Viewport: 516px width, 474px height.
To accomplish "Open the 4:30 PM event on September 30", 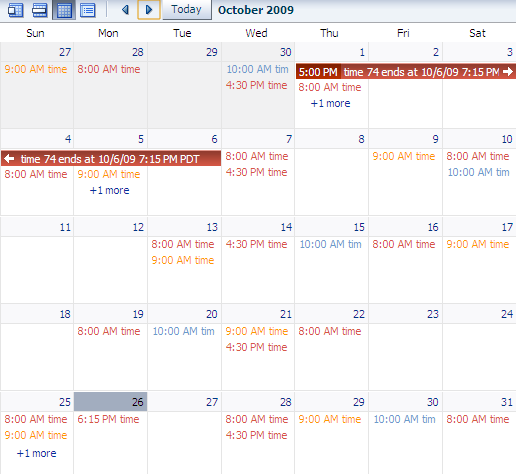I will (x=256, y=85).
